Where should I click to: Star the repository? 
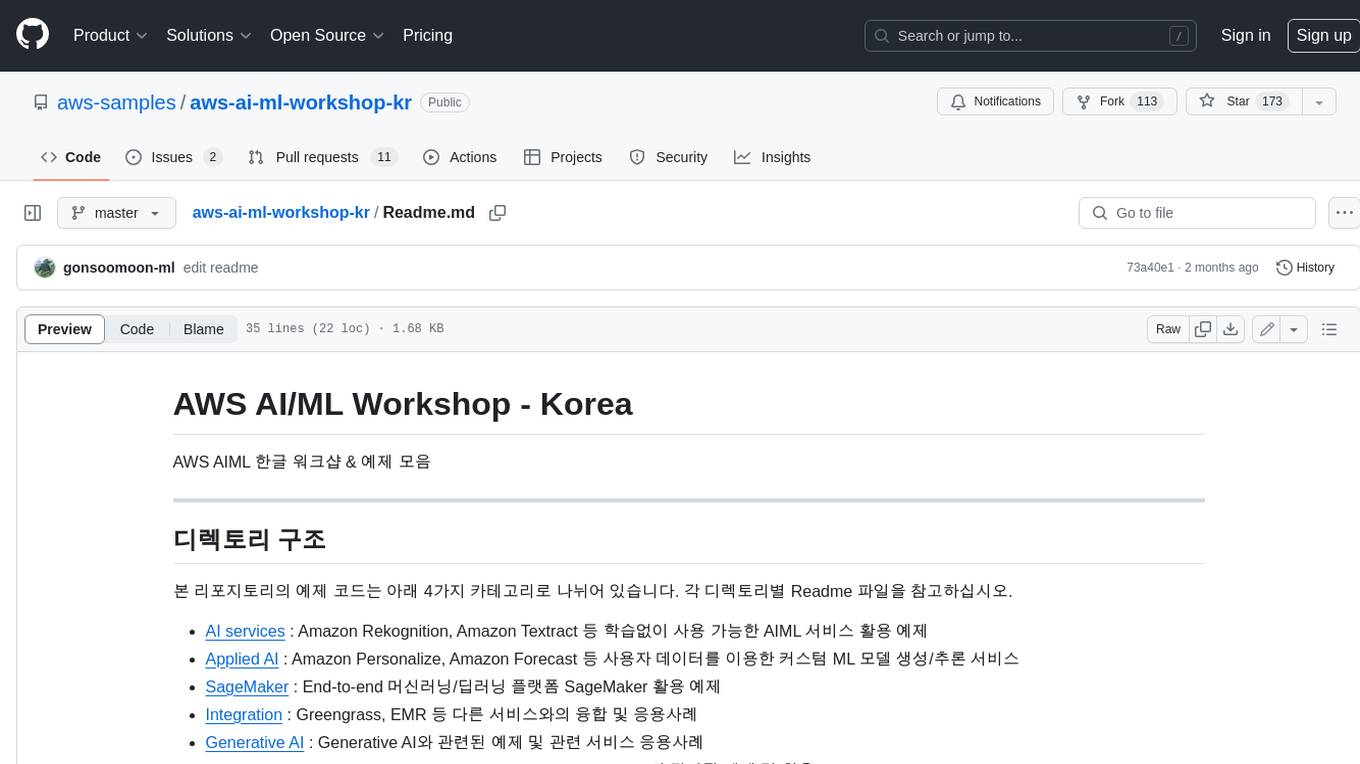coord(1243,102)
